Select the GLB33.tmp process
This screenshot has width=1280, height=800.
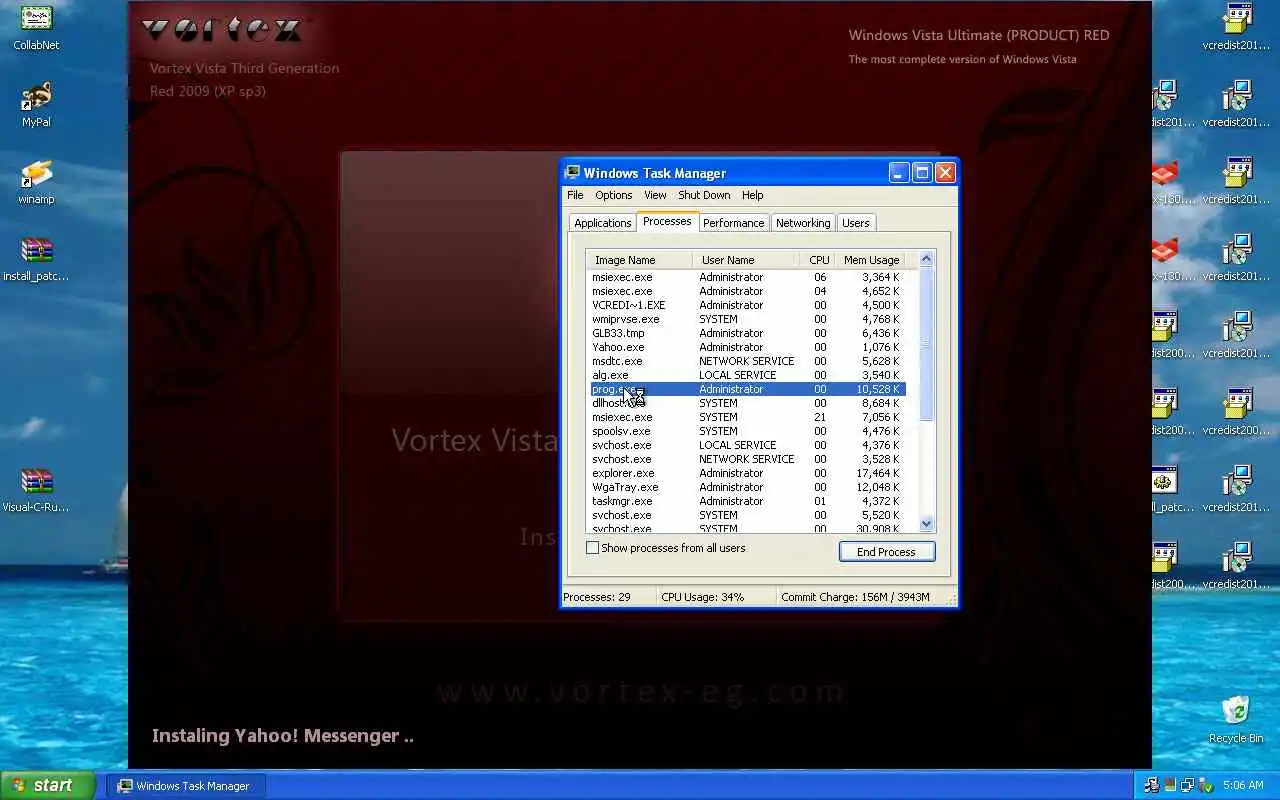pos(746,333)
